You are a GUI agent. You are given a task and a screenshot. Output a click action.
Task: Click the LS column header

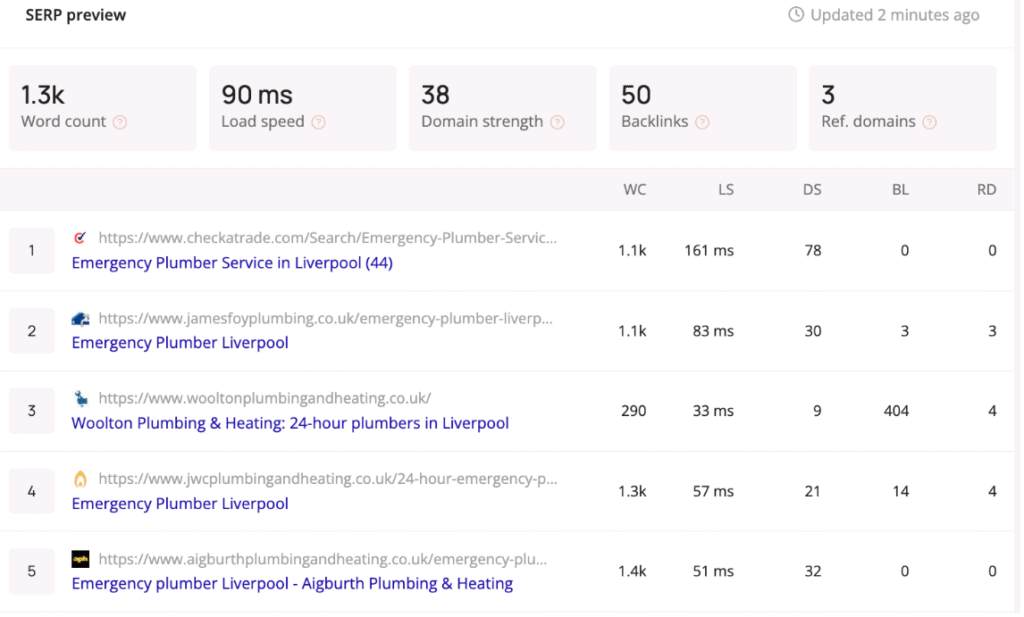click(726, 189)
